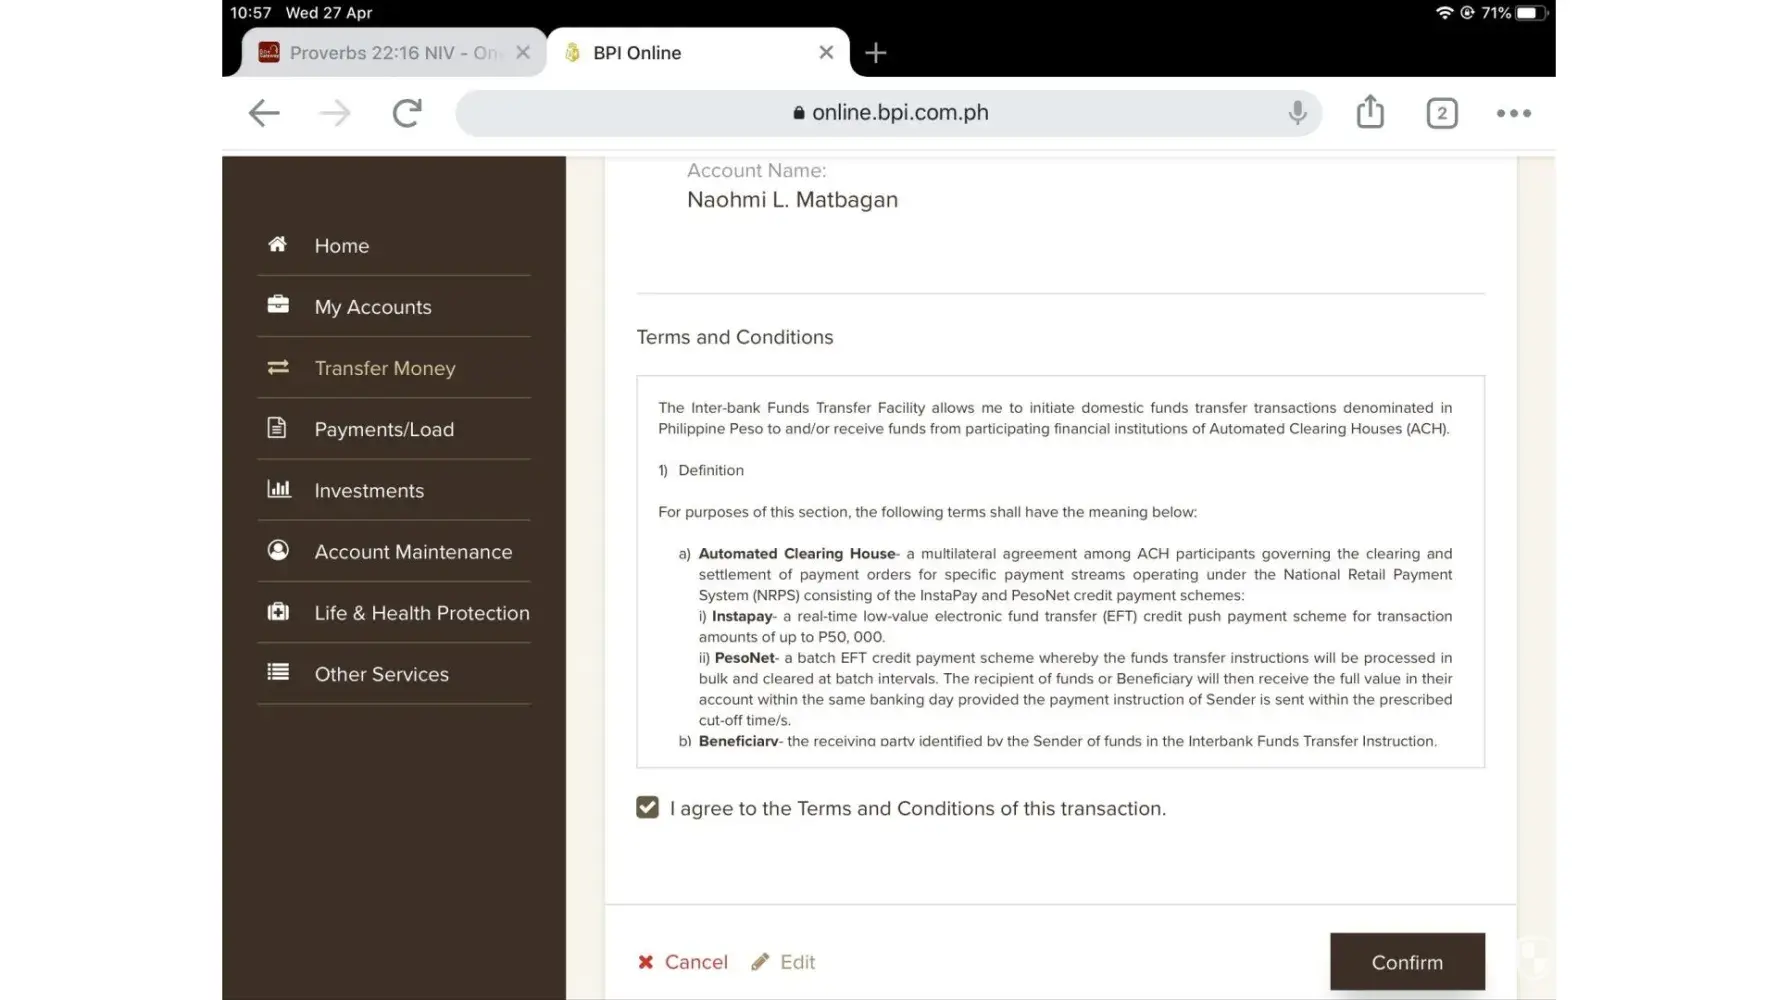This screenshot has height=1000, width=1778.
Task: Close the BPI Online tab
Action: [x=826, y=53]
